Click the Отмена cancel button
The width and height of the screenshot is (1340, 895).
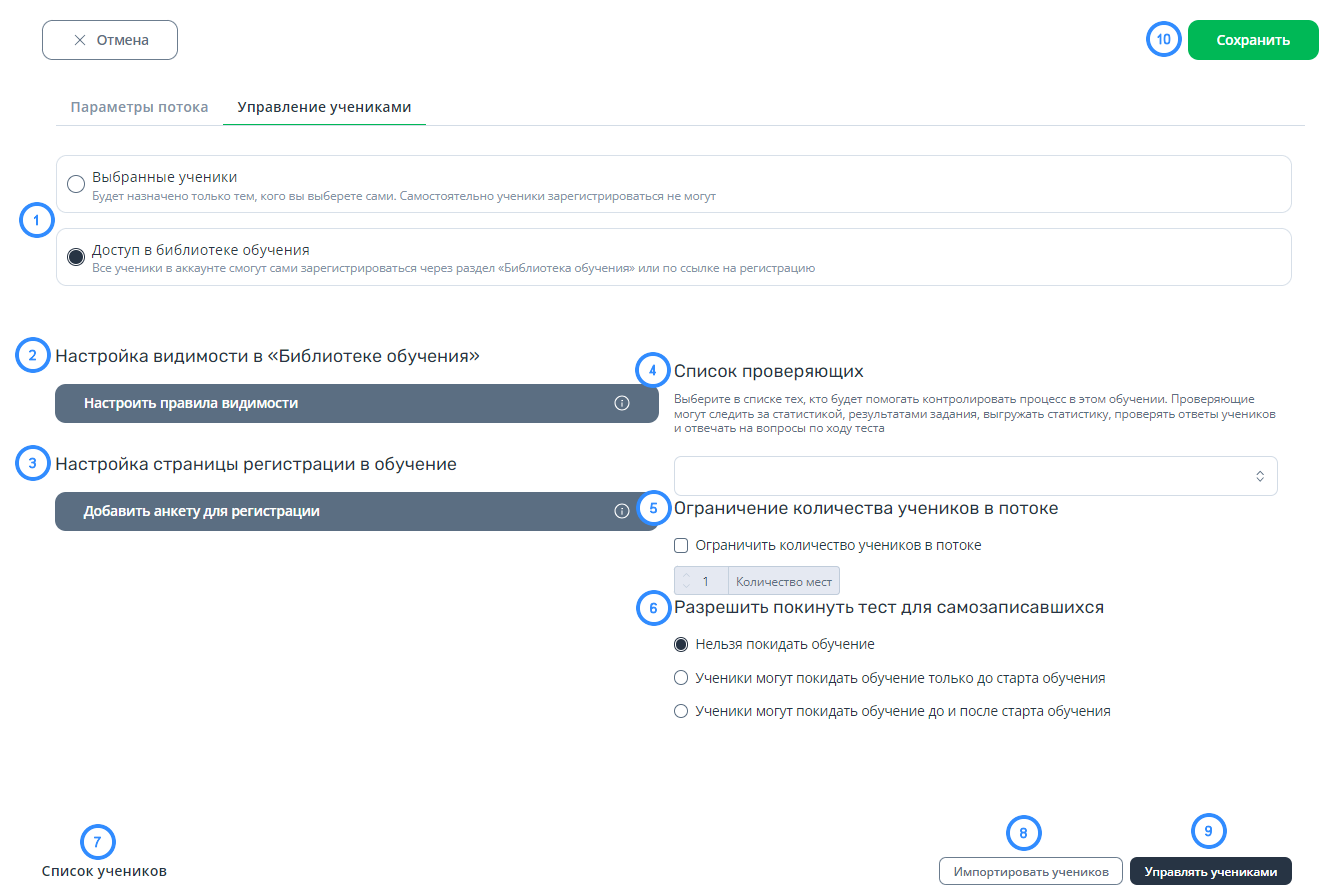(110, 40)
